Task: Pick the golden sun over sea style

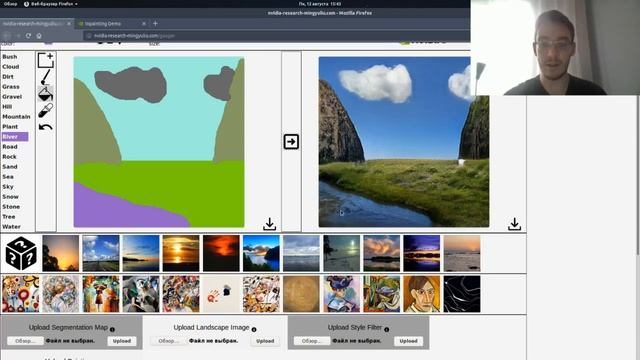Action: click(x=181, y=253)
